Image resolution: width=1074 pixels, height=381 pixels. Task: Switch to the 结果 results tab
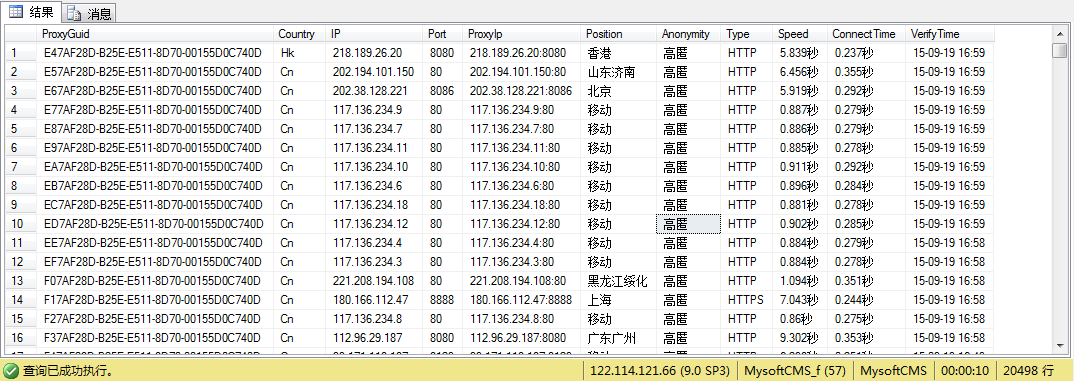32,12
